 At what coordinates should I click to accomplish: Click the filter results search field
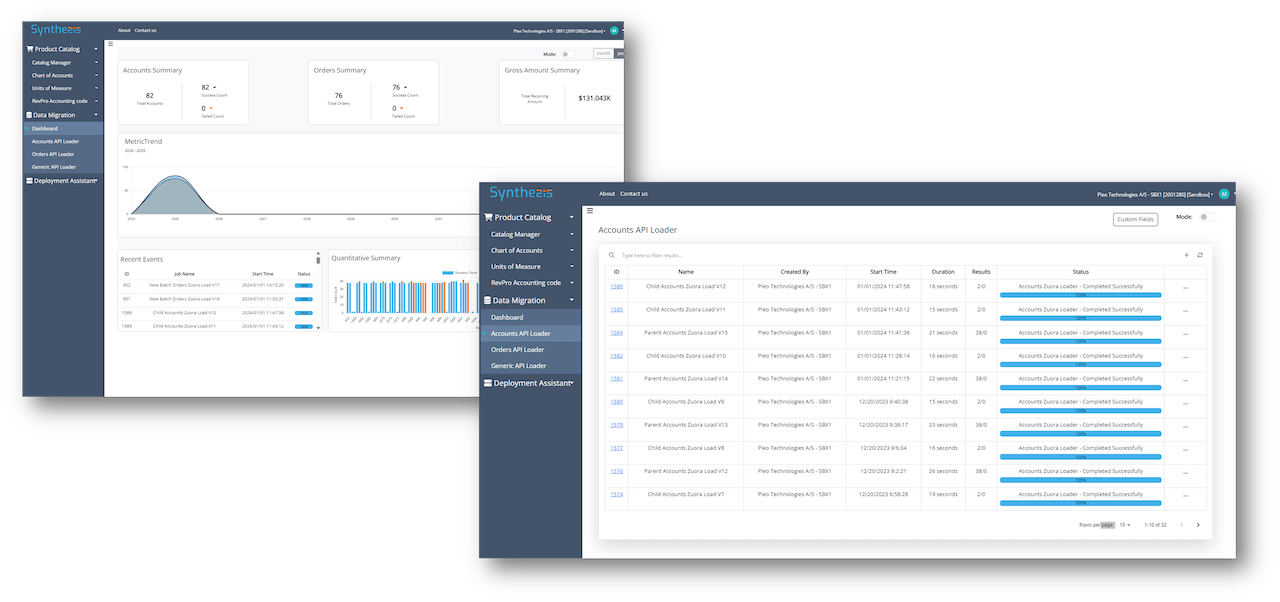tap(800, 256)
